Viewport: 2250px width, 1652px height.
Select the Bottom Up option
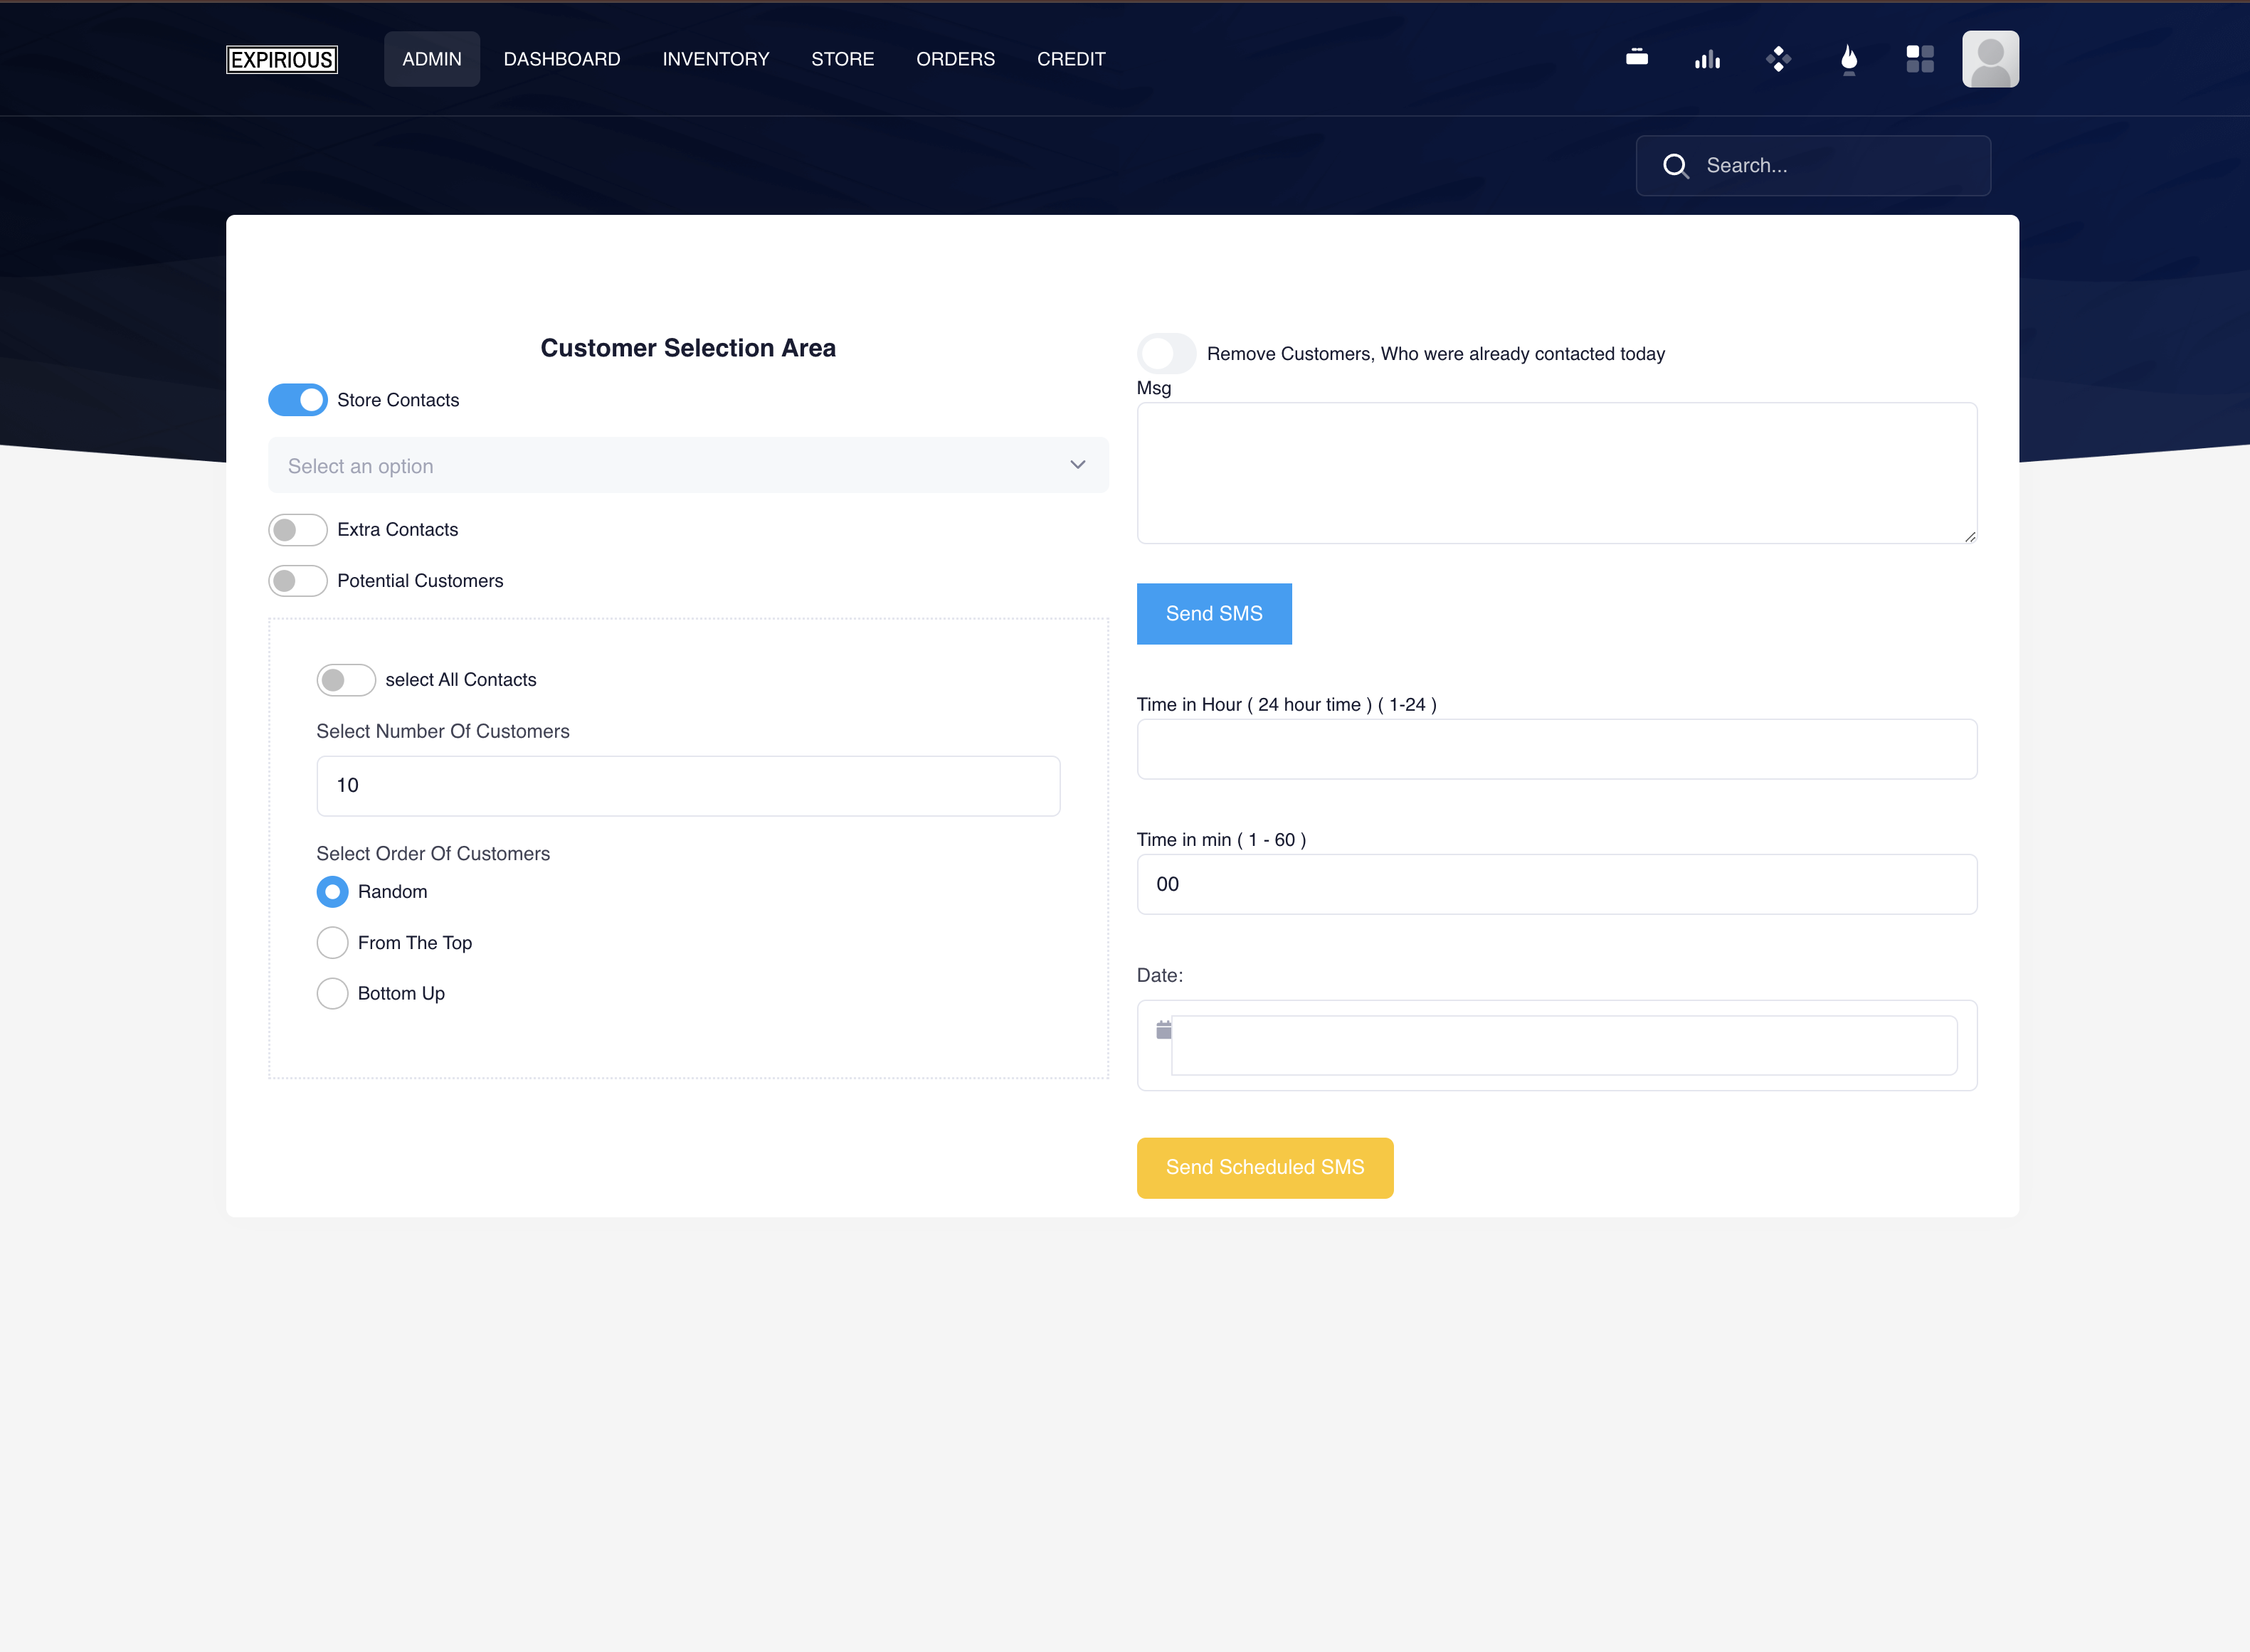[x=332, y=993]
